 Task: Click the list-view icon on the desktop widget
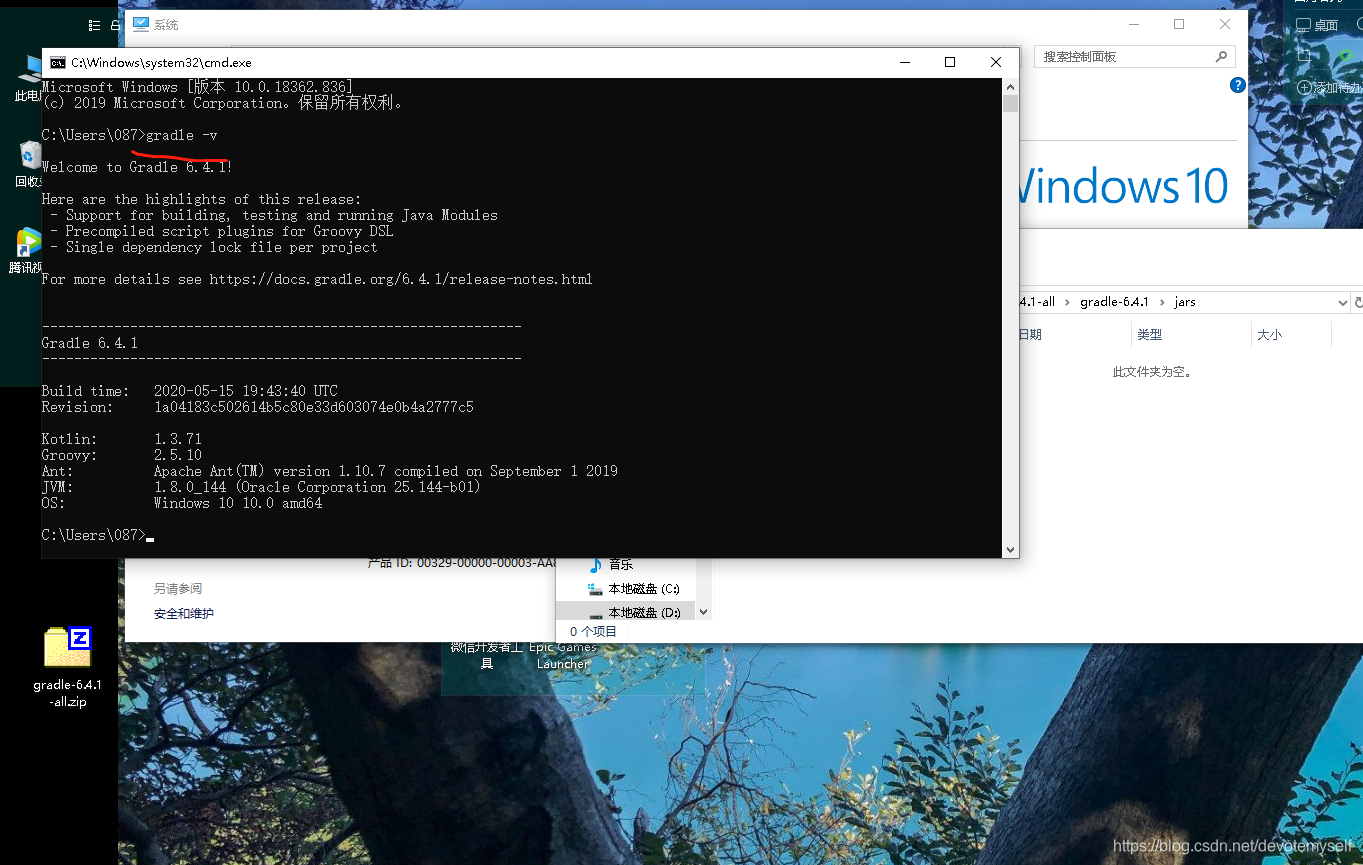point(94,25)
